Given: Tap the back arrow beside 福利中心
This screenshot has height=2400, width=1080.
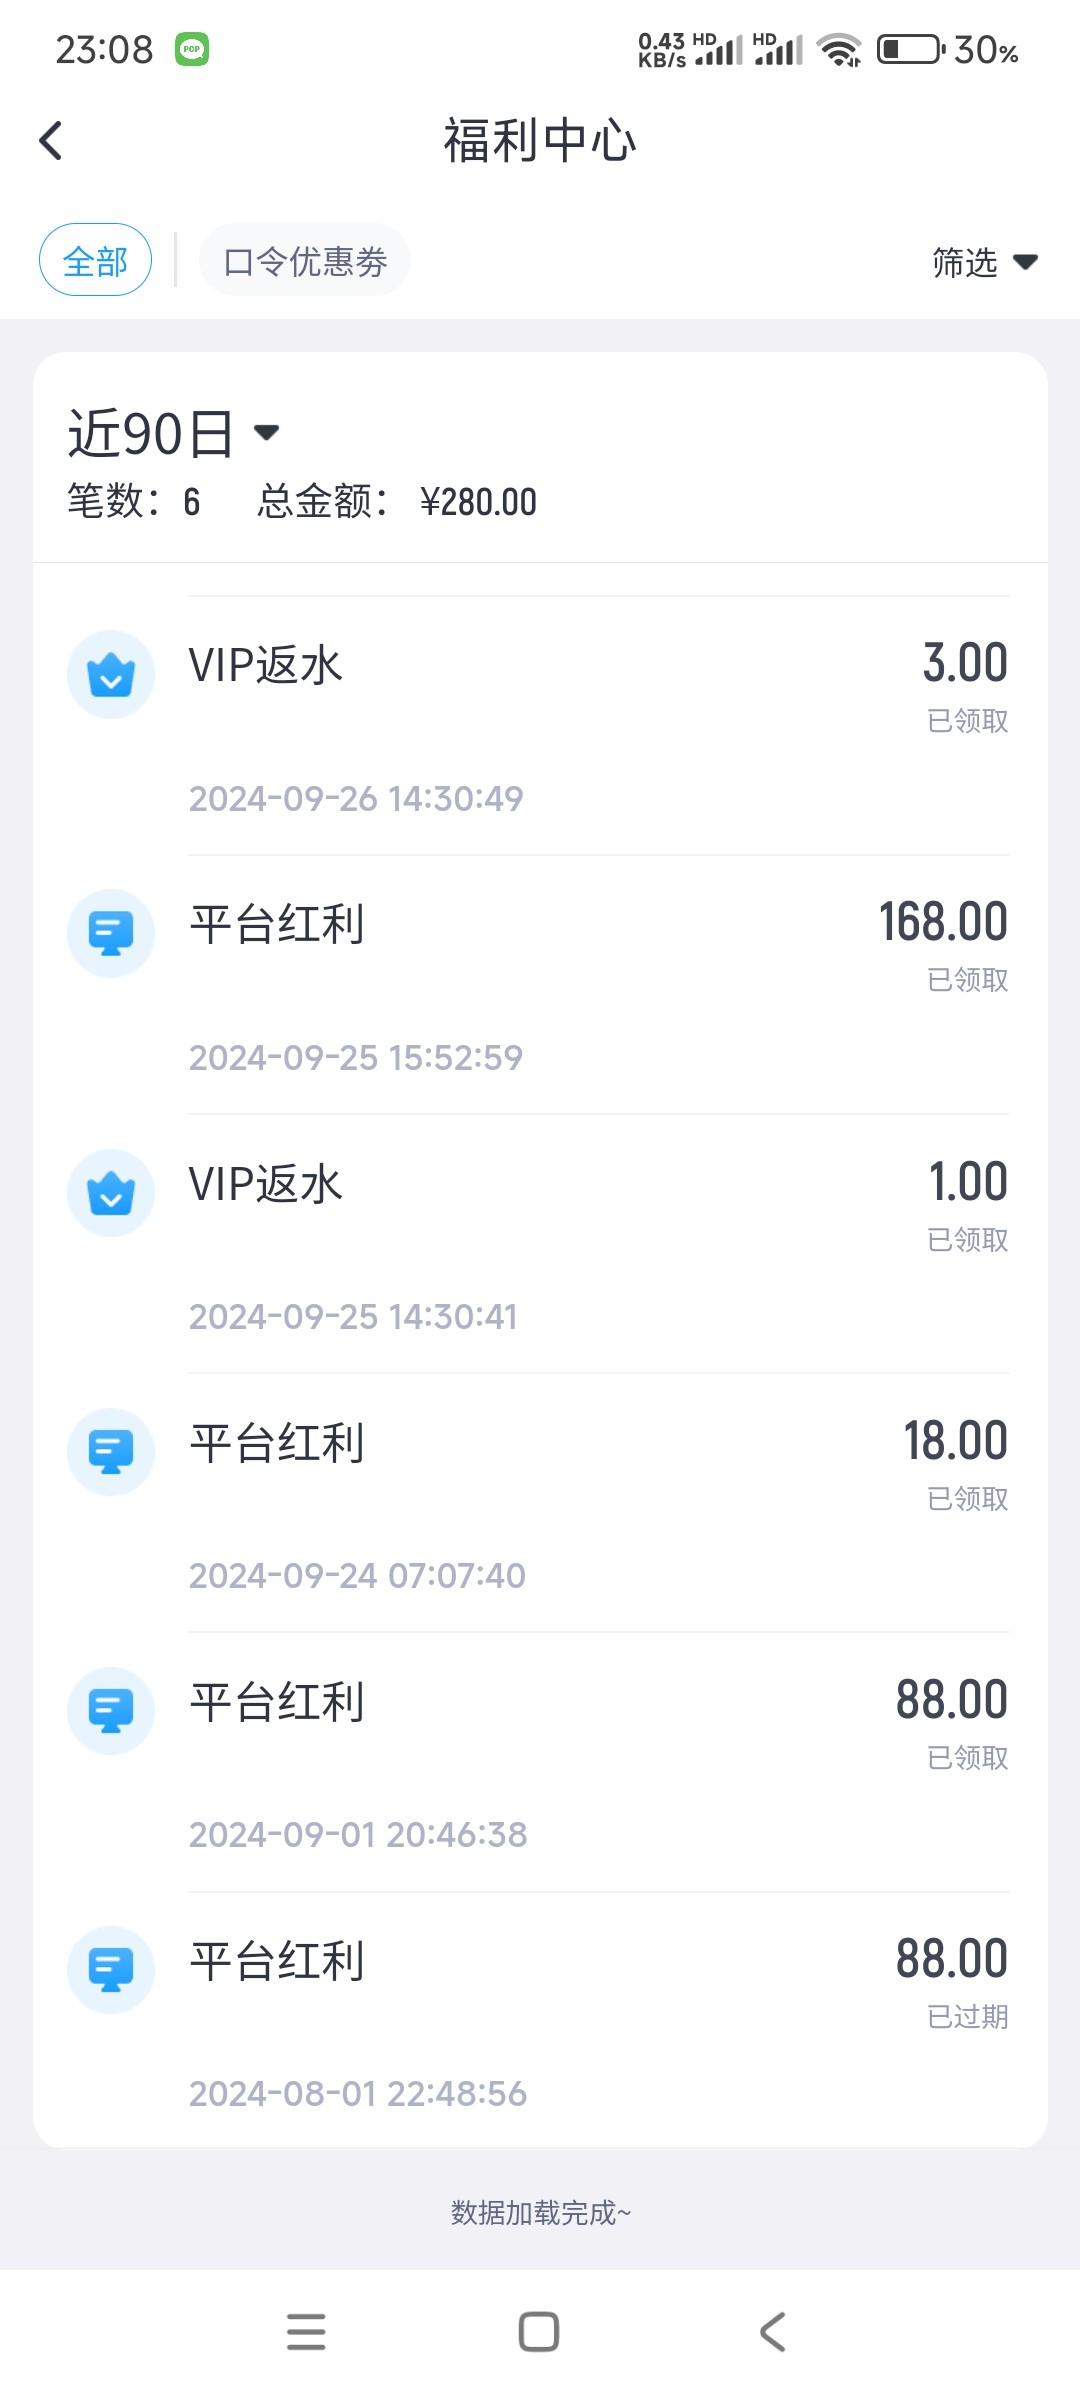Looking at the screenshot, I should coord(51,140).
